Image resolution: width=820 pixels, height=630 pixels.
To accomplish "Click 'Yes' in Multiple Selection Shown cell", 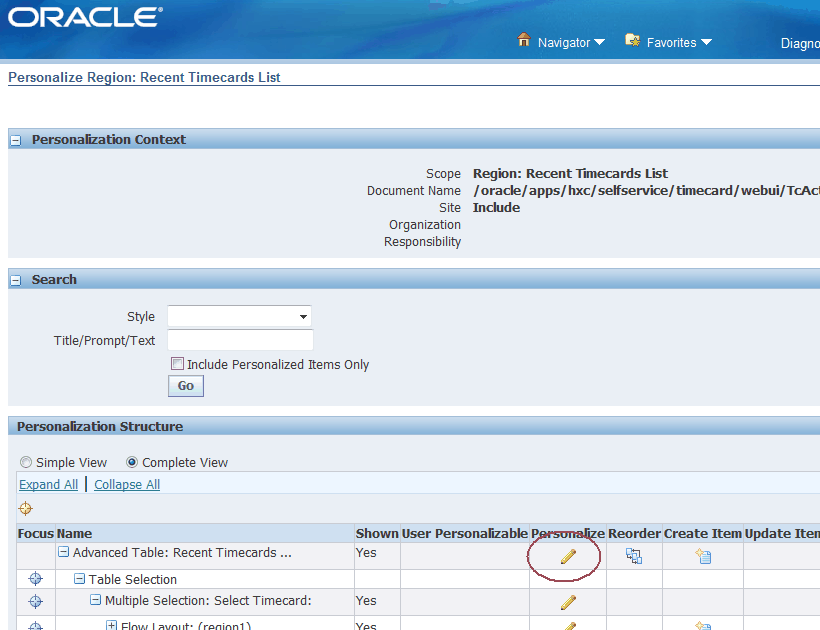I will (366, 601).
